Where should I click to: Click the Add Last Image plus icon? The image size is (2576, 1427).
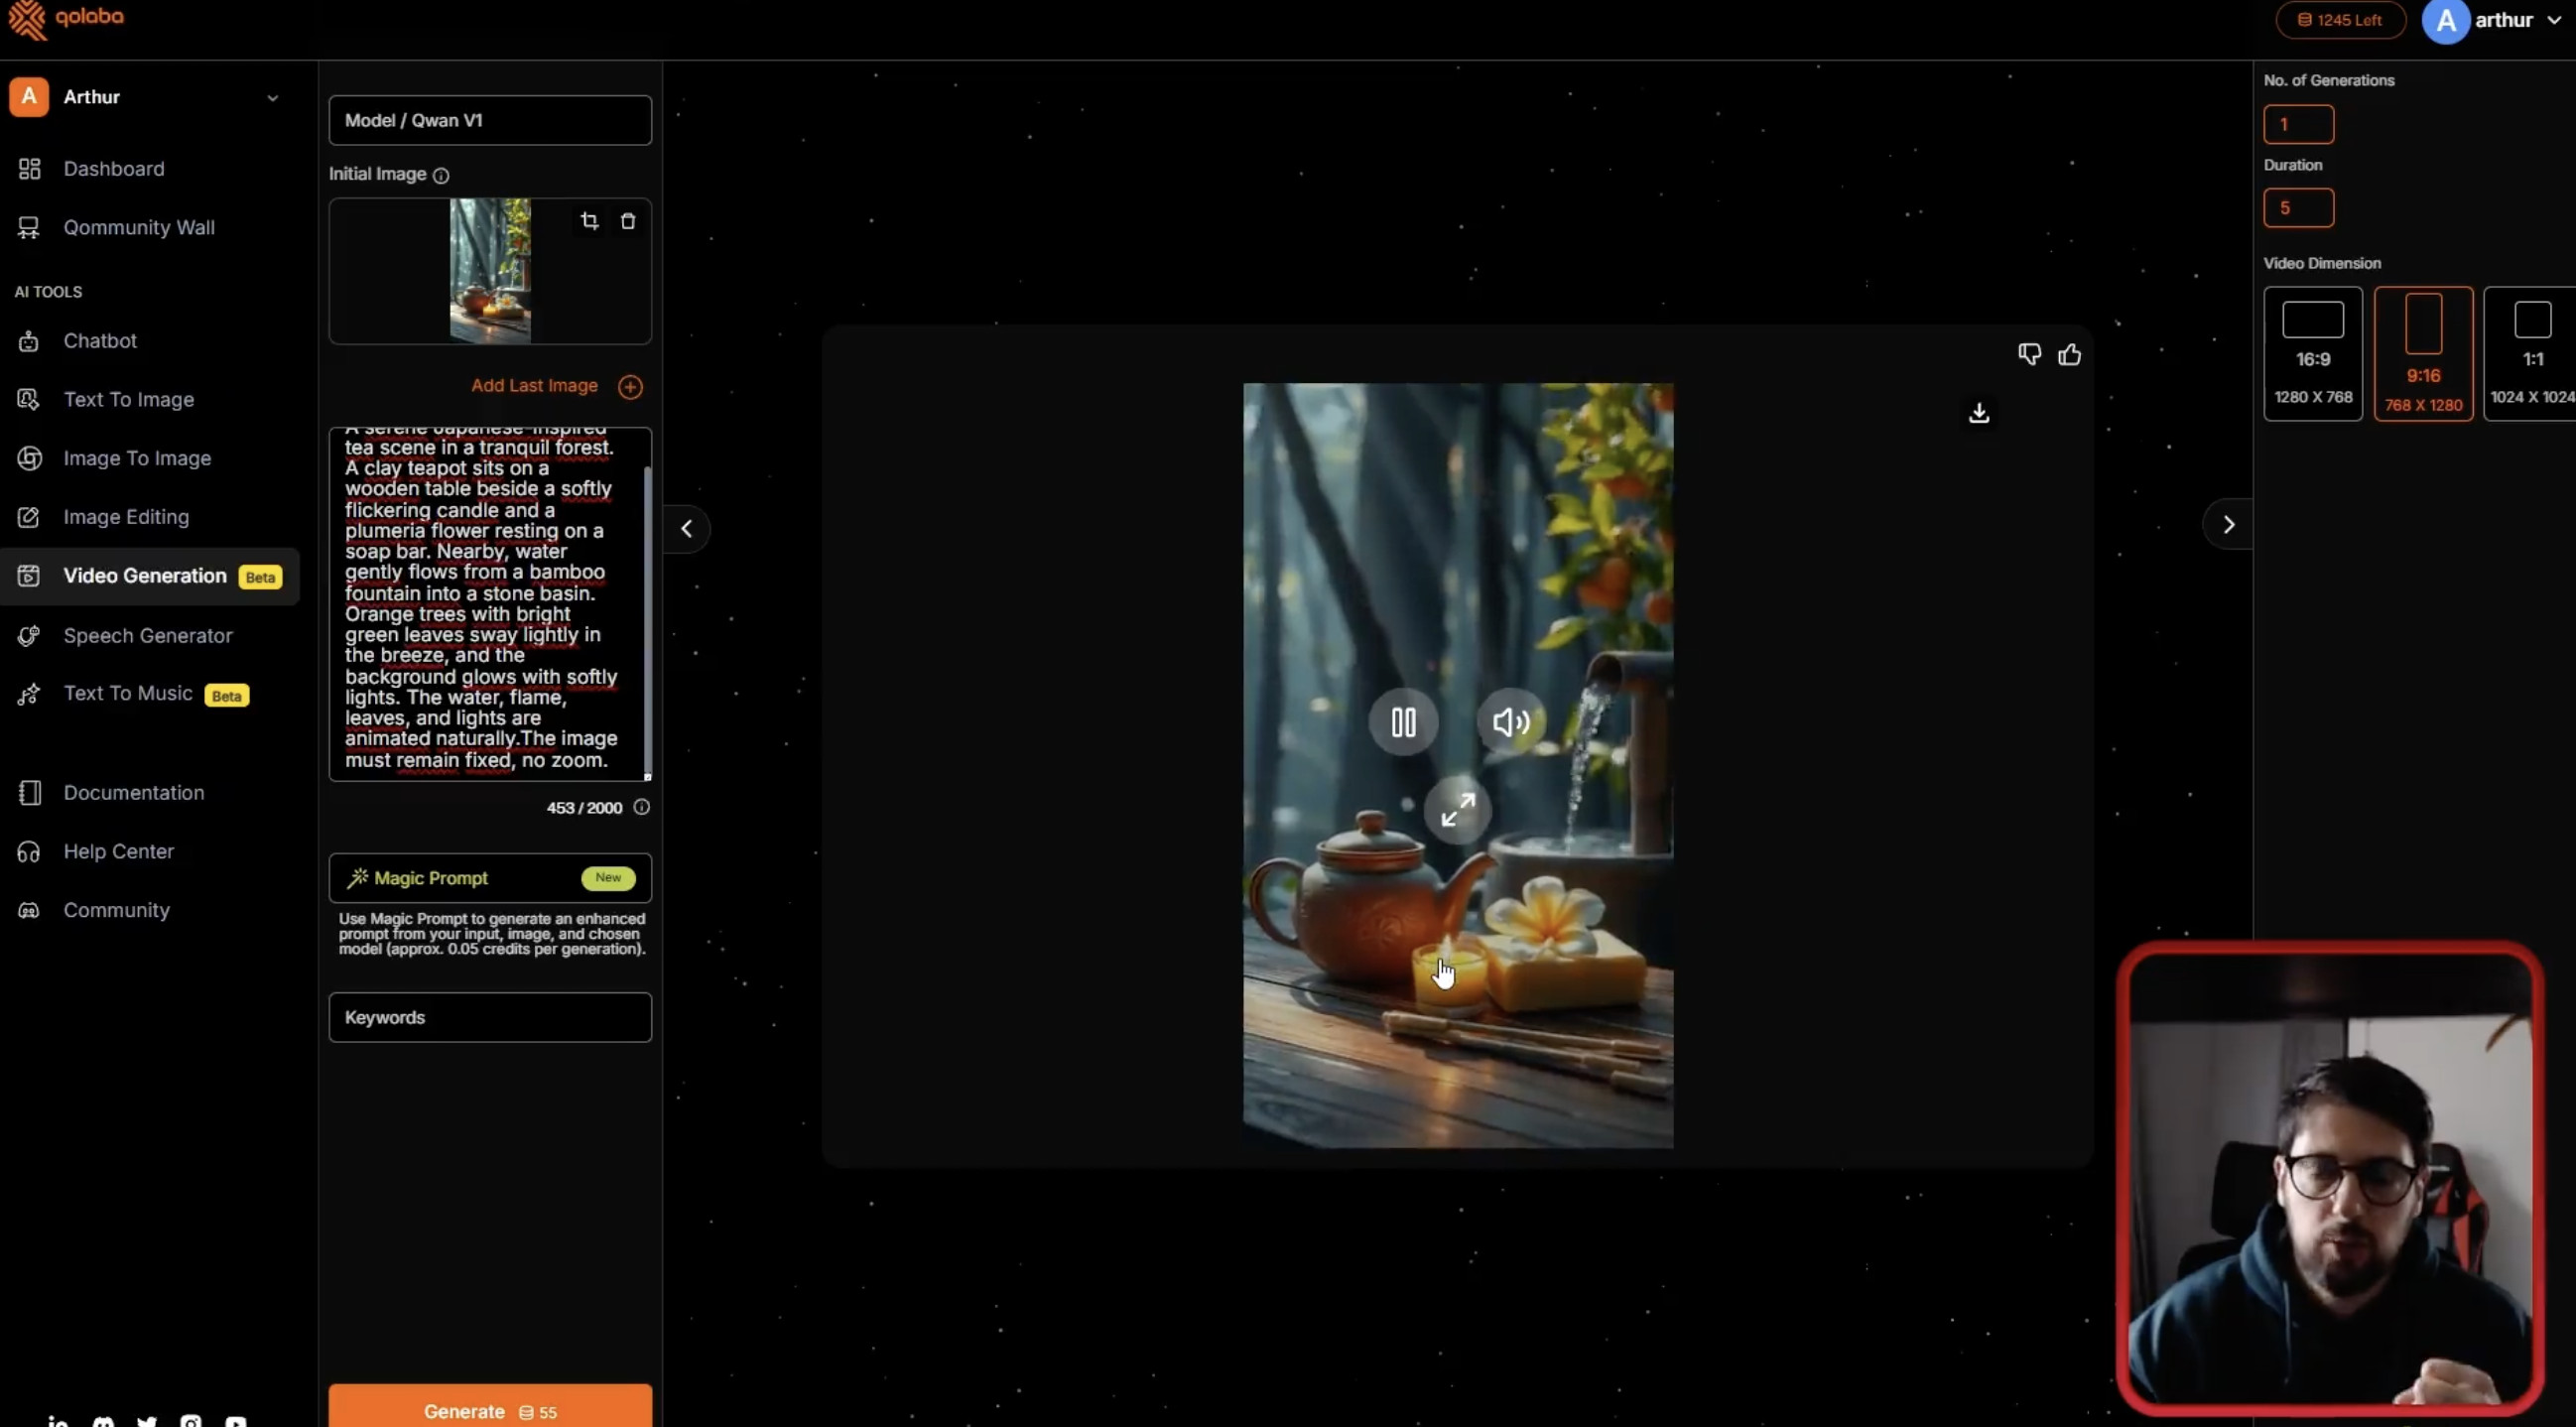coord(630,387)
